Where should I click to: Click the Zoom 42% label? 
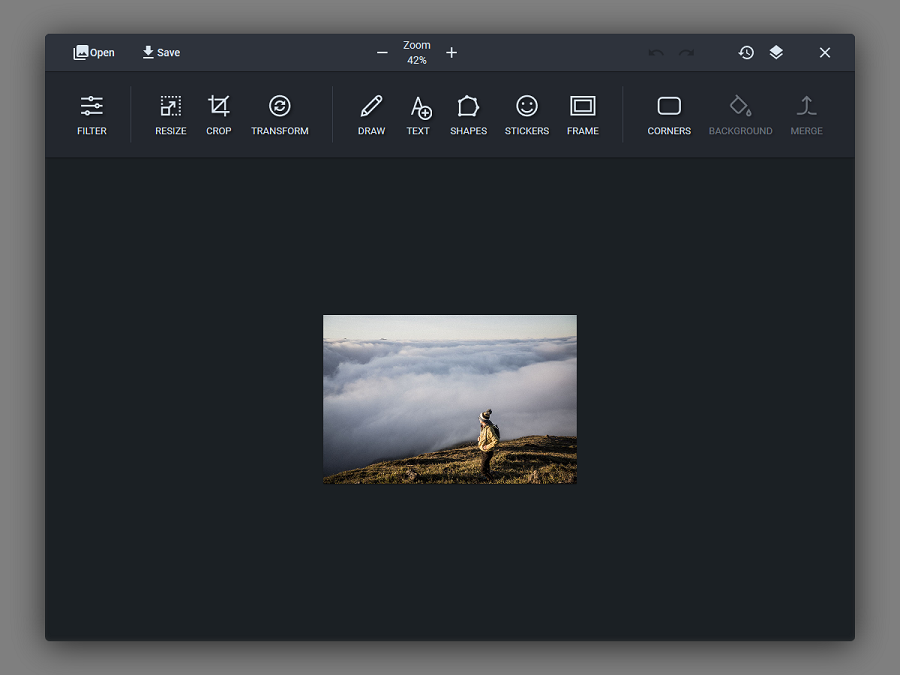click(x=416, y=52)
